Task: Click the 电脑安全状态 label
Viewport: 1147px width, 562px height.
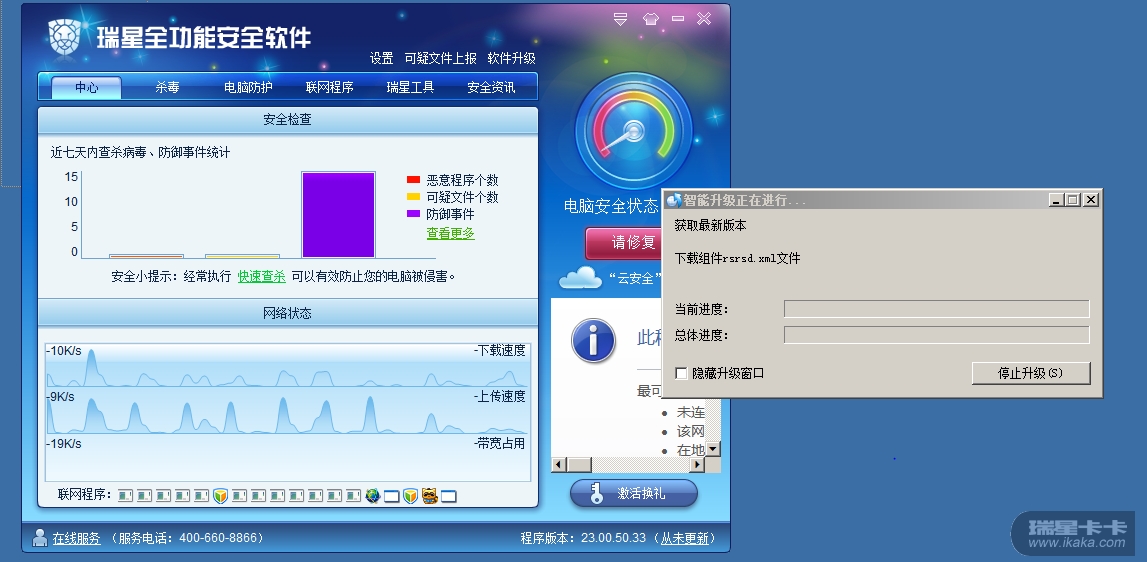Action: pos(611,206)
